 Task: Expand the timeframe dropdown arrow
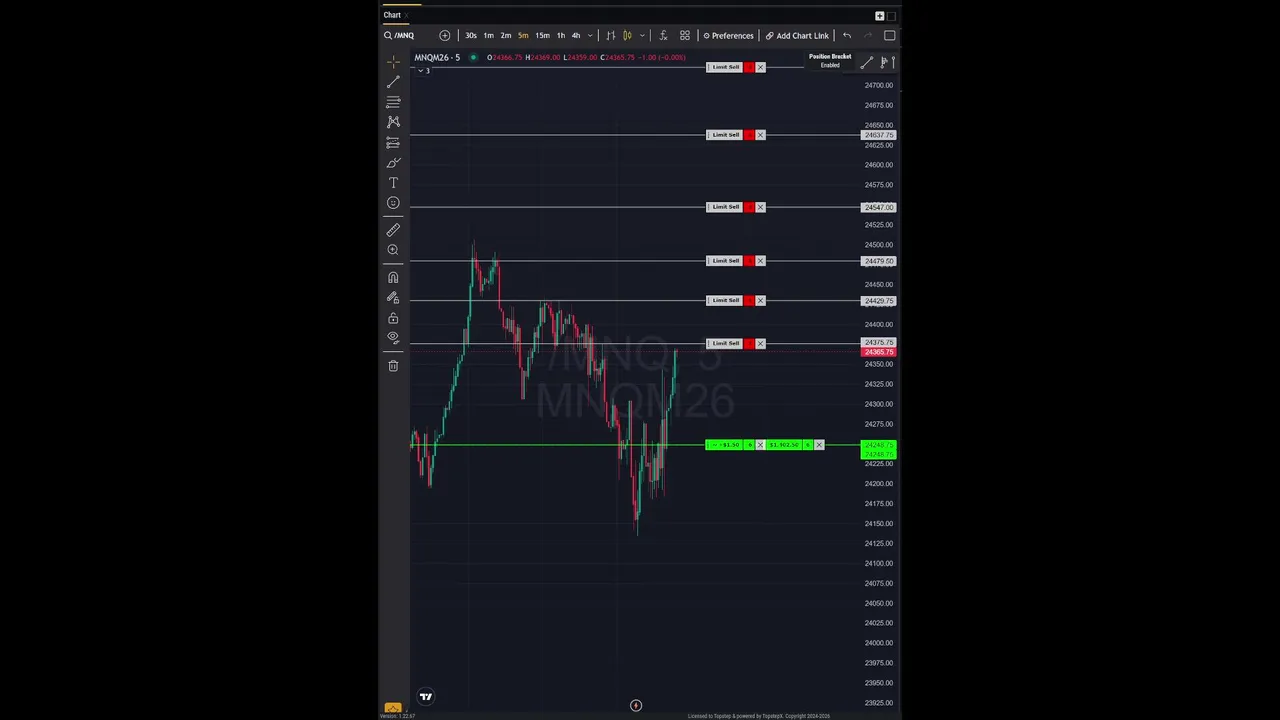[x=589, y=36]
